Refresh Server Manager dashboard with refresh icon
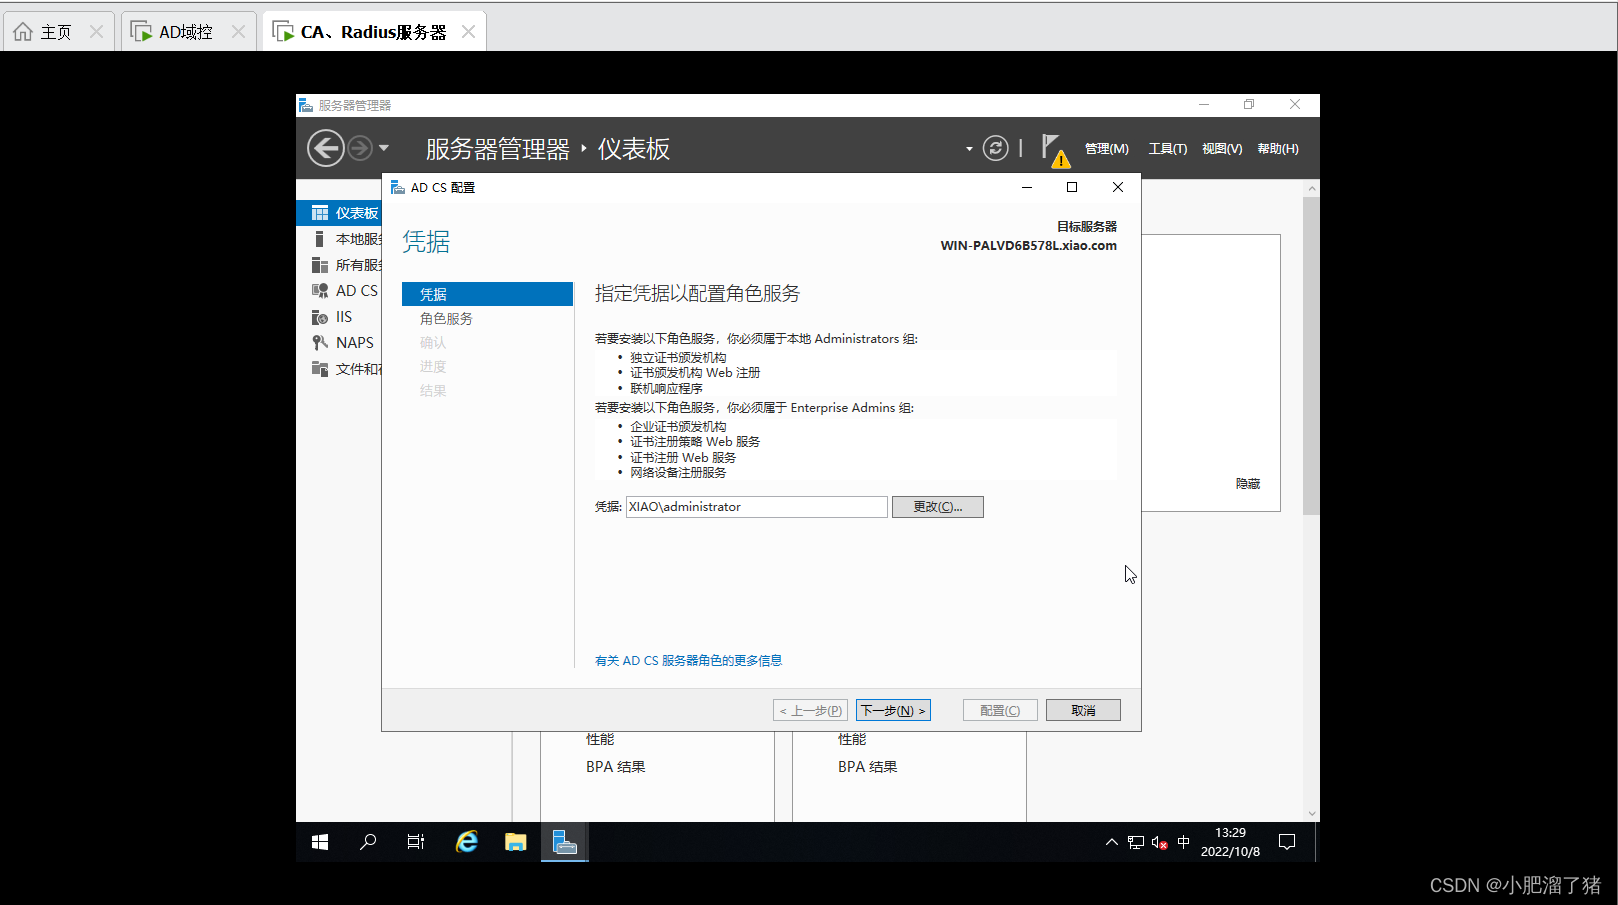 (995, 148)
